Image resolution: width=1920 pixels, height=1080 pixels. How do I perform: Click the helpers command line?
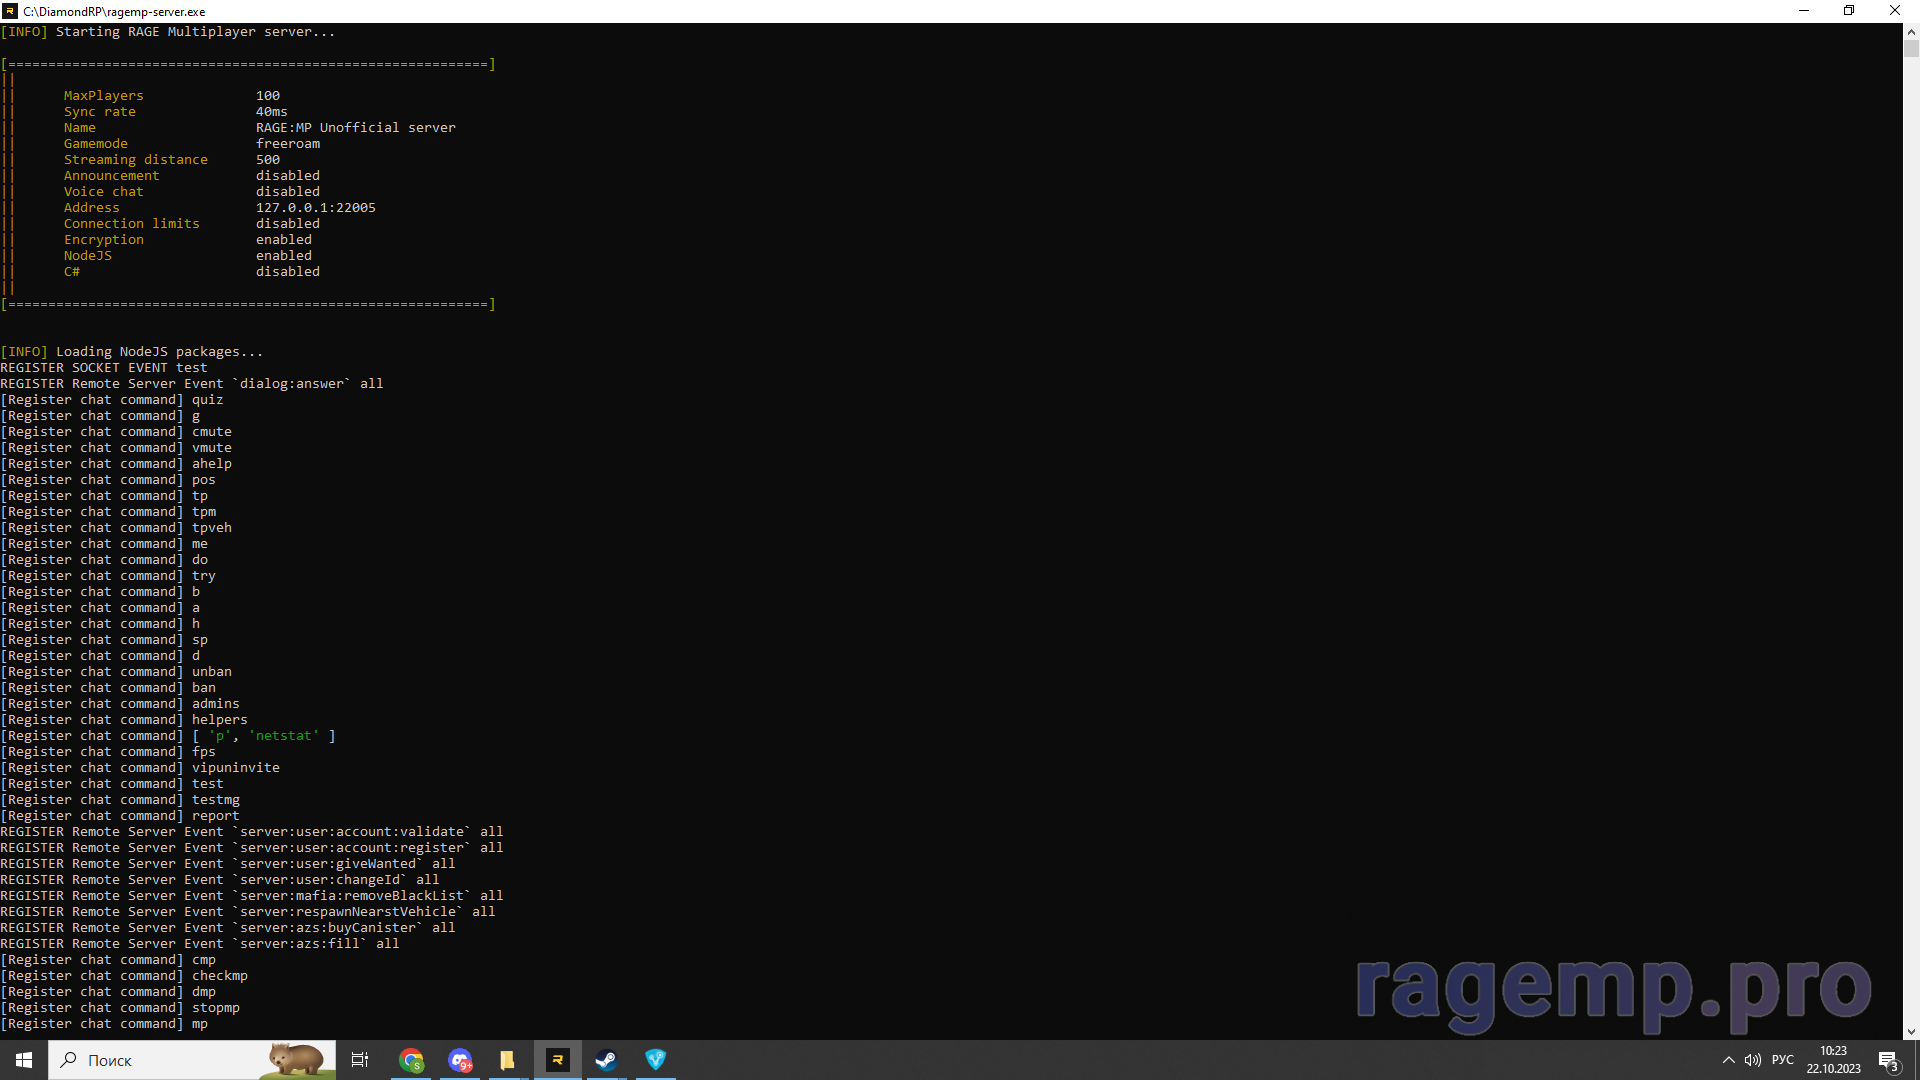(124, 720)
